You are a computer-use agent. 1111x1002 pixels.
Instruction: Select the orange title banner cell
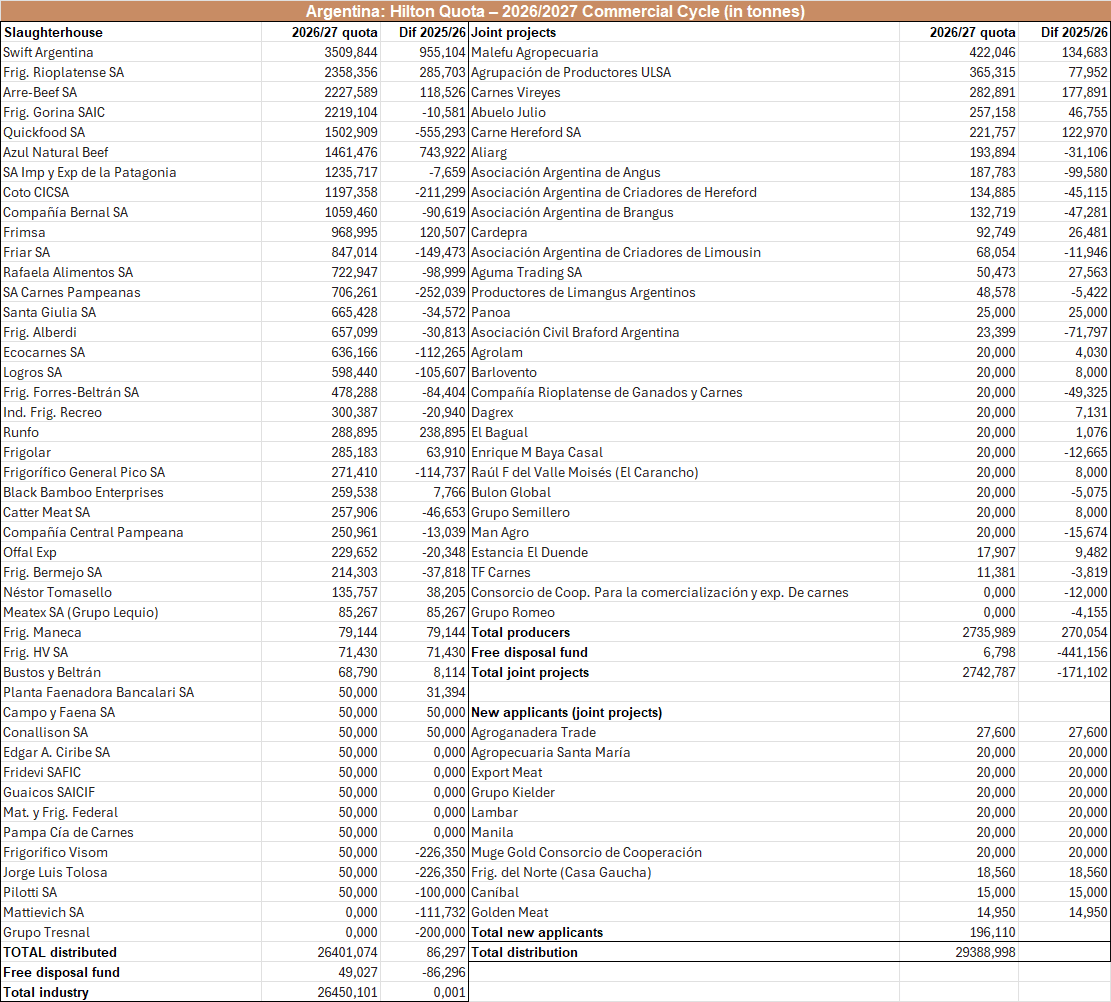tap(556, 11)
